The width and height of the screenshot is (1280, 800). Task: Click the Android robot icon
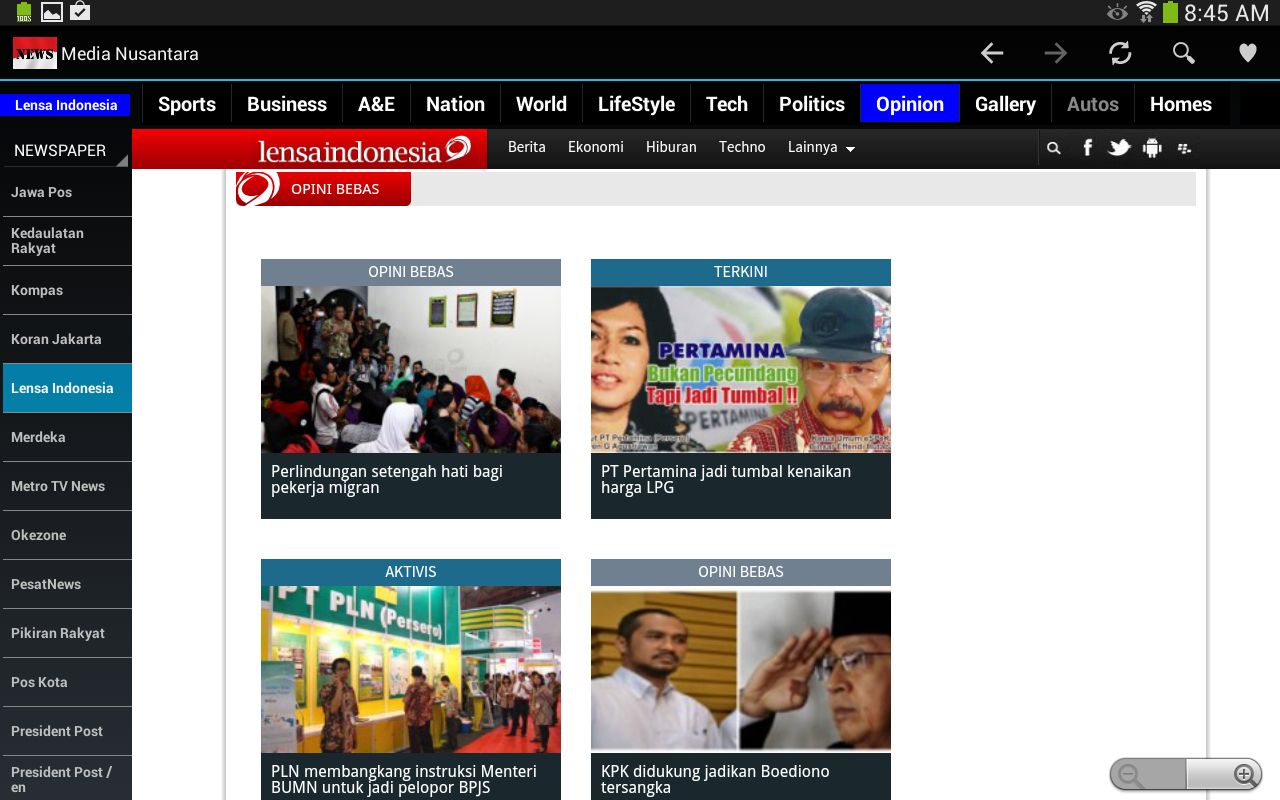pyautogui.click(x=1152, y=148)
